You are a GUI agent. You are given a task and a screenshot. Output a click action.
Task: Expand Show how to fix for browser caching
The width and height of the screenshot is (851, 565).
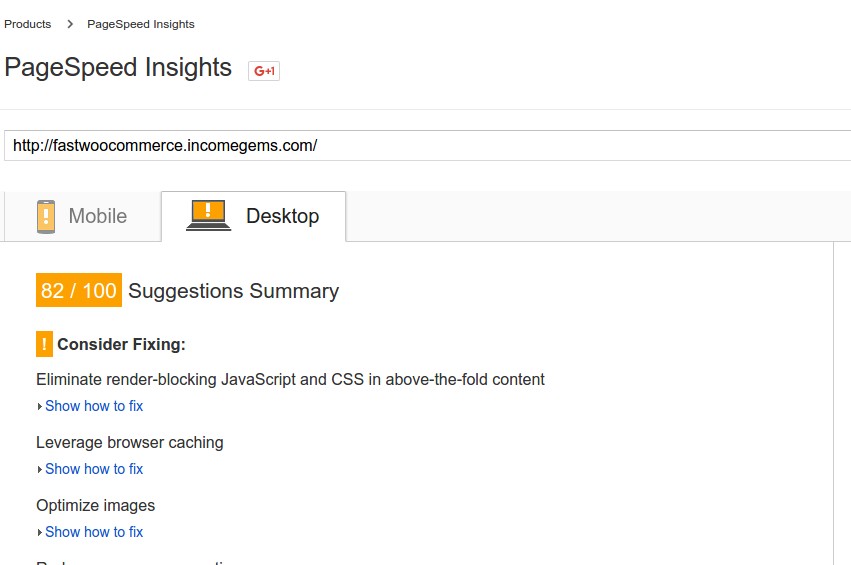click(94, 469)
